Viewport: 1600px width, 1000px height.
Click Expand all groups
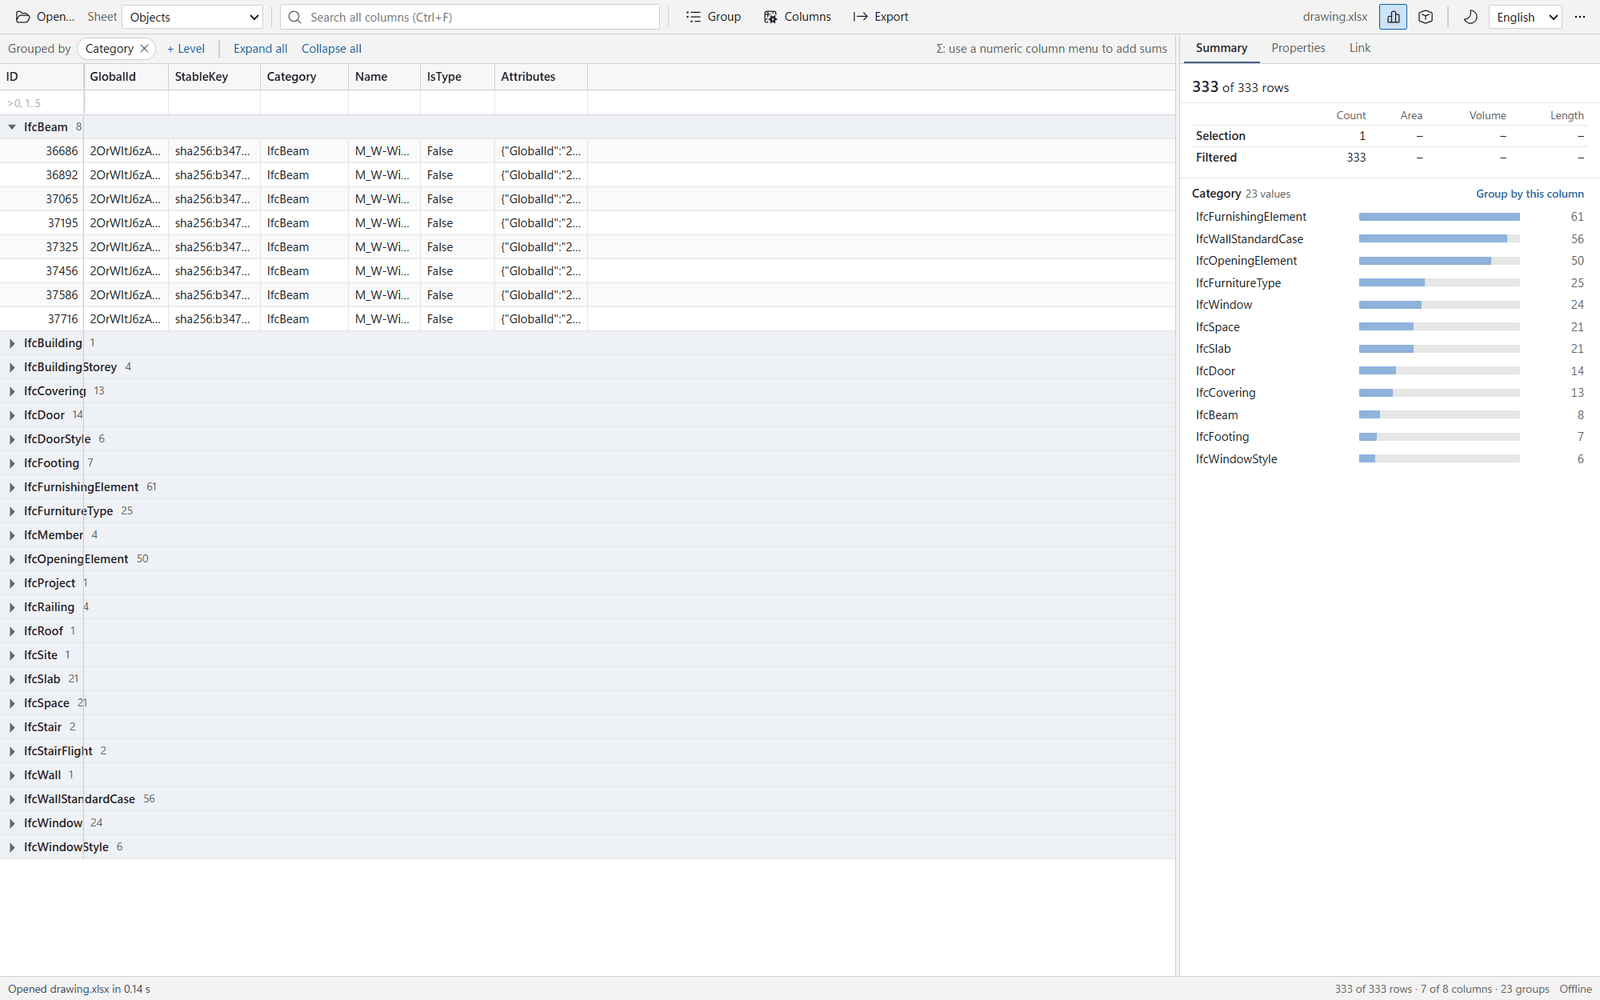tap(260, 49)
